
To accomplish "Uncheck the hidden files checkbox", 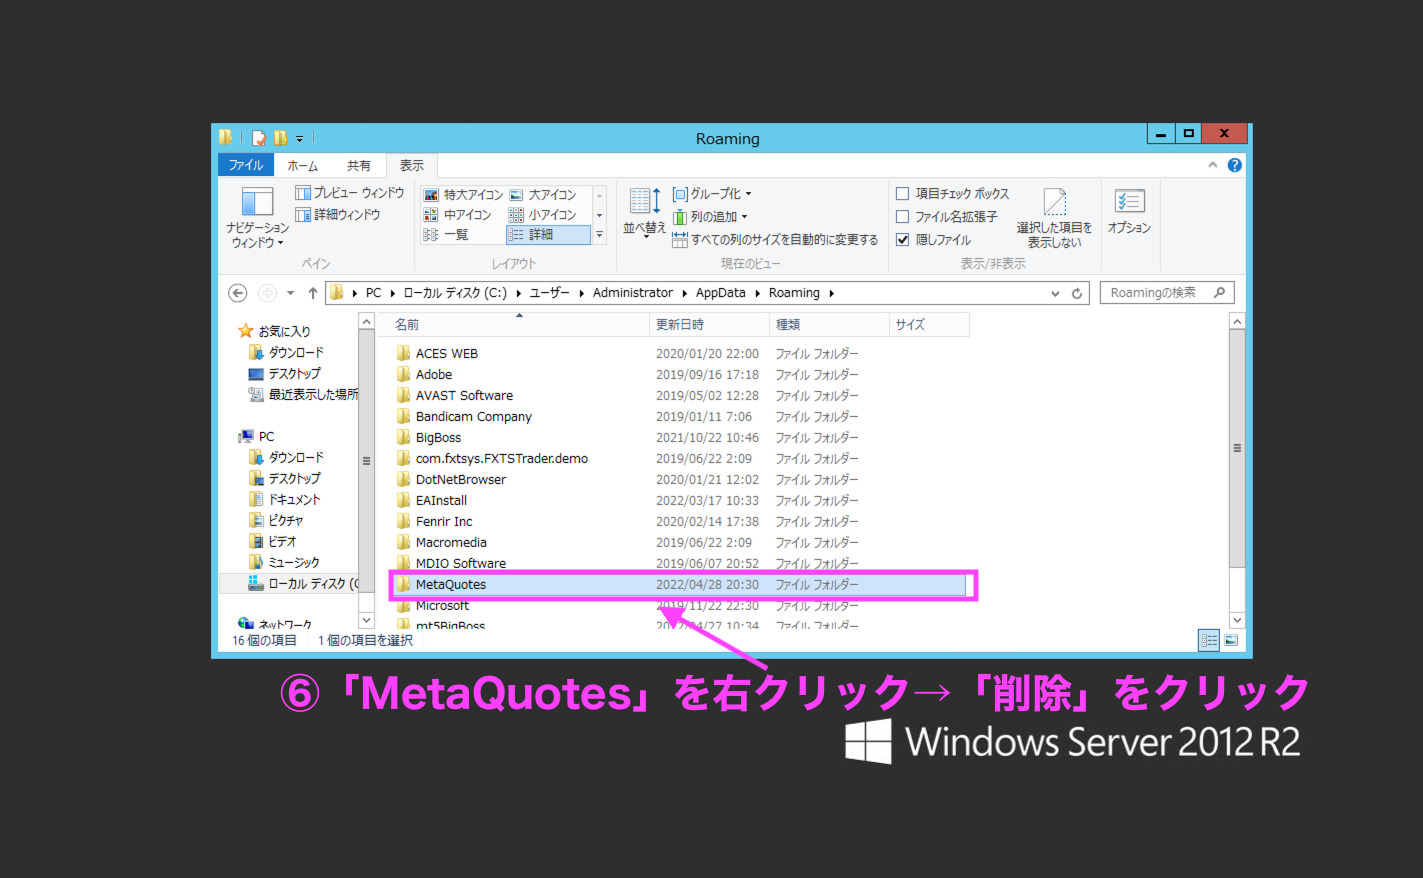I will pos(903,240).
